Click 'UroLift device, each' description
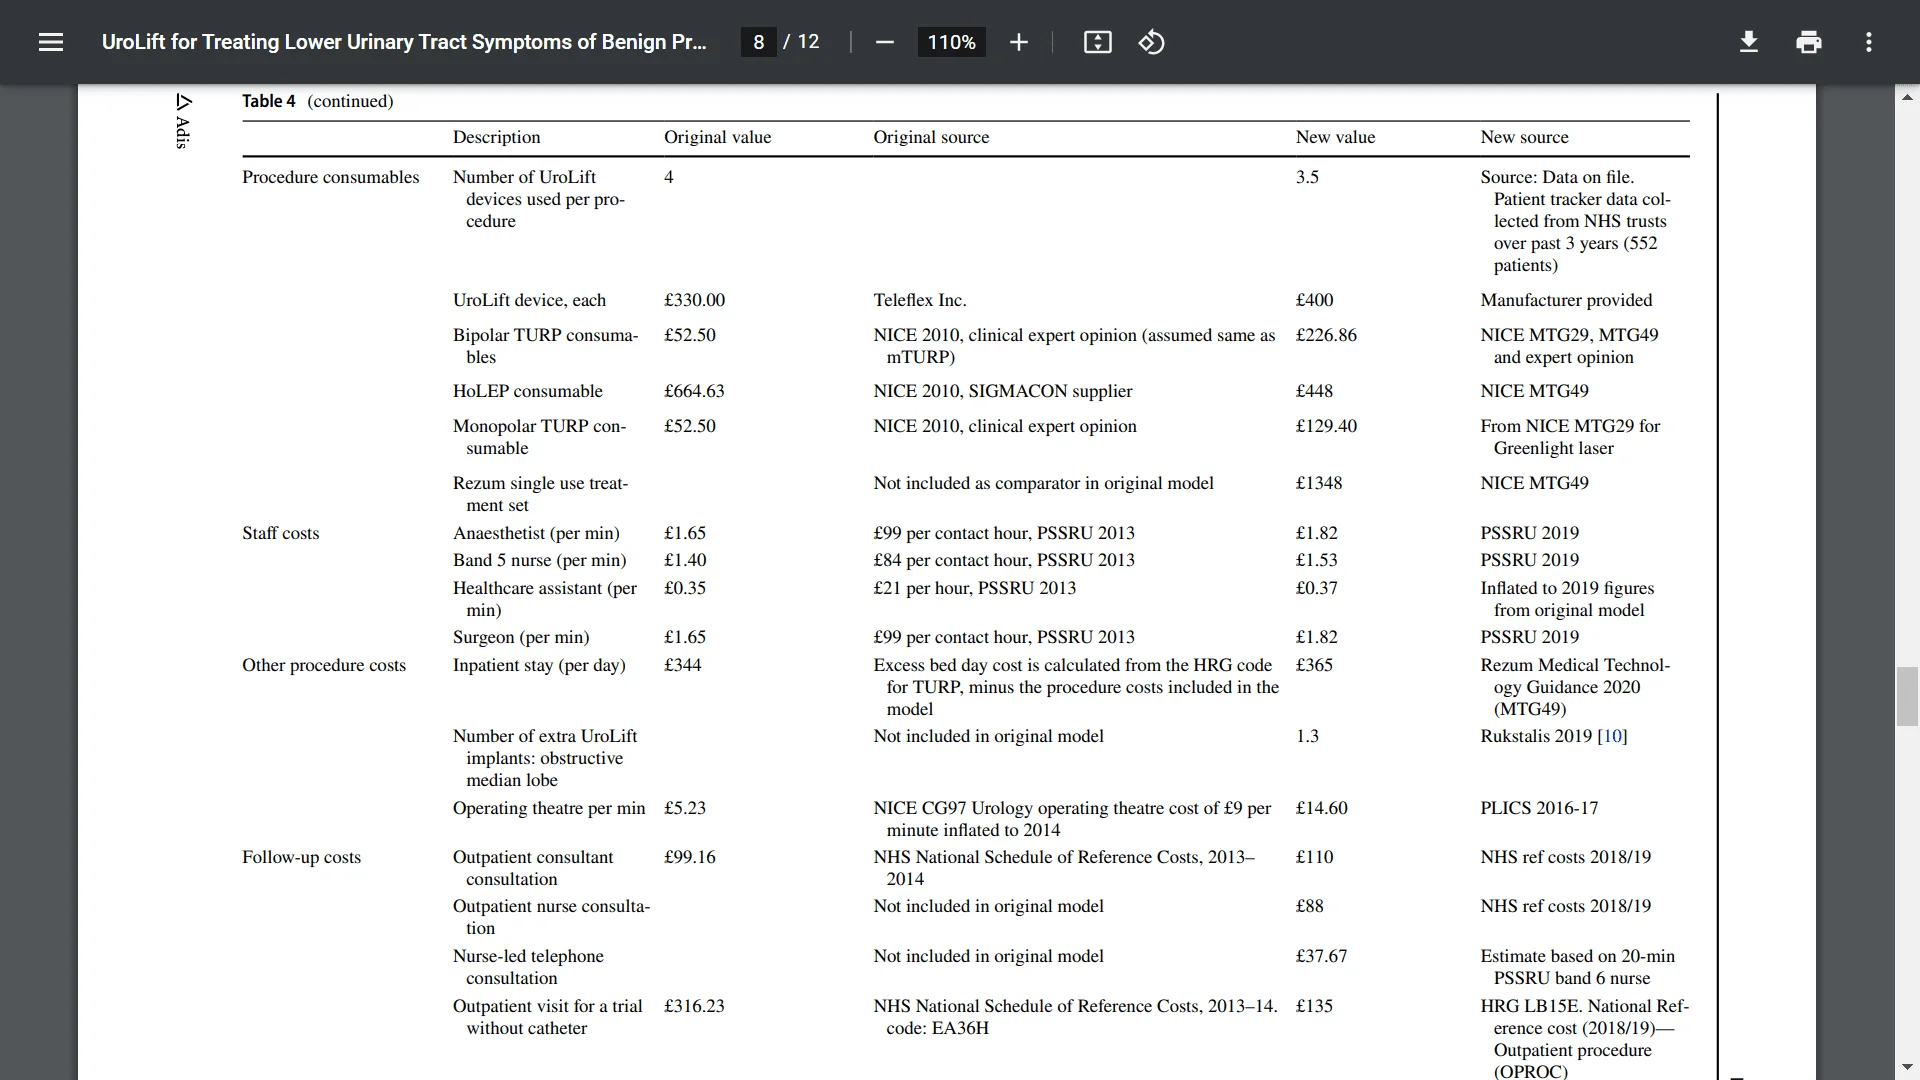This screenshot has height=1080, width=1920. (x=529, y=300)
